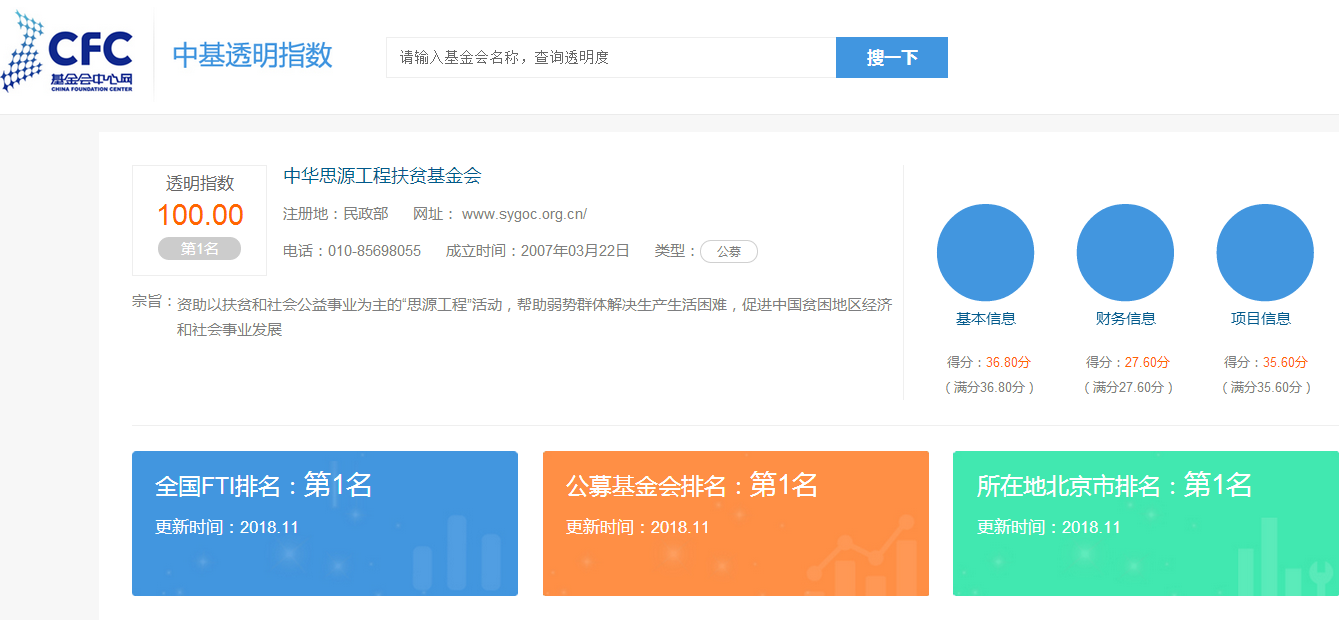
Task: Open 中华思源工程扶贫基金会 foundation name
Action: pos(383,176)
